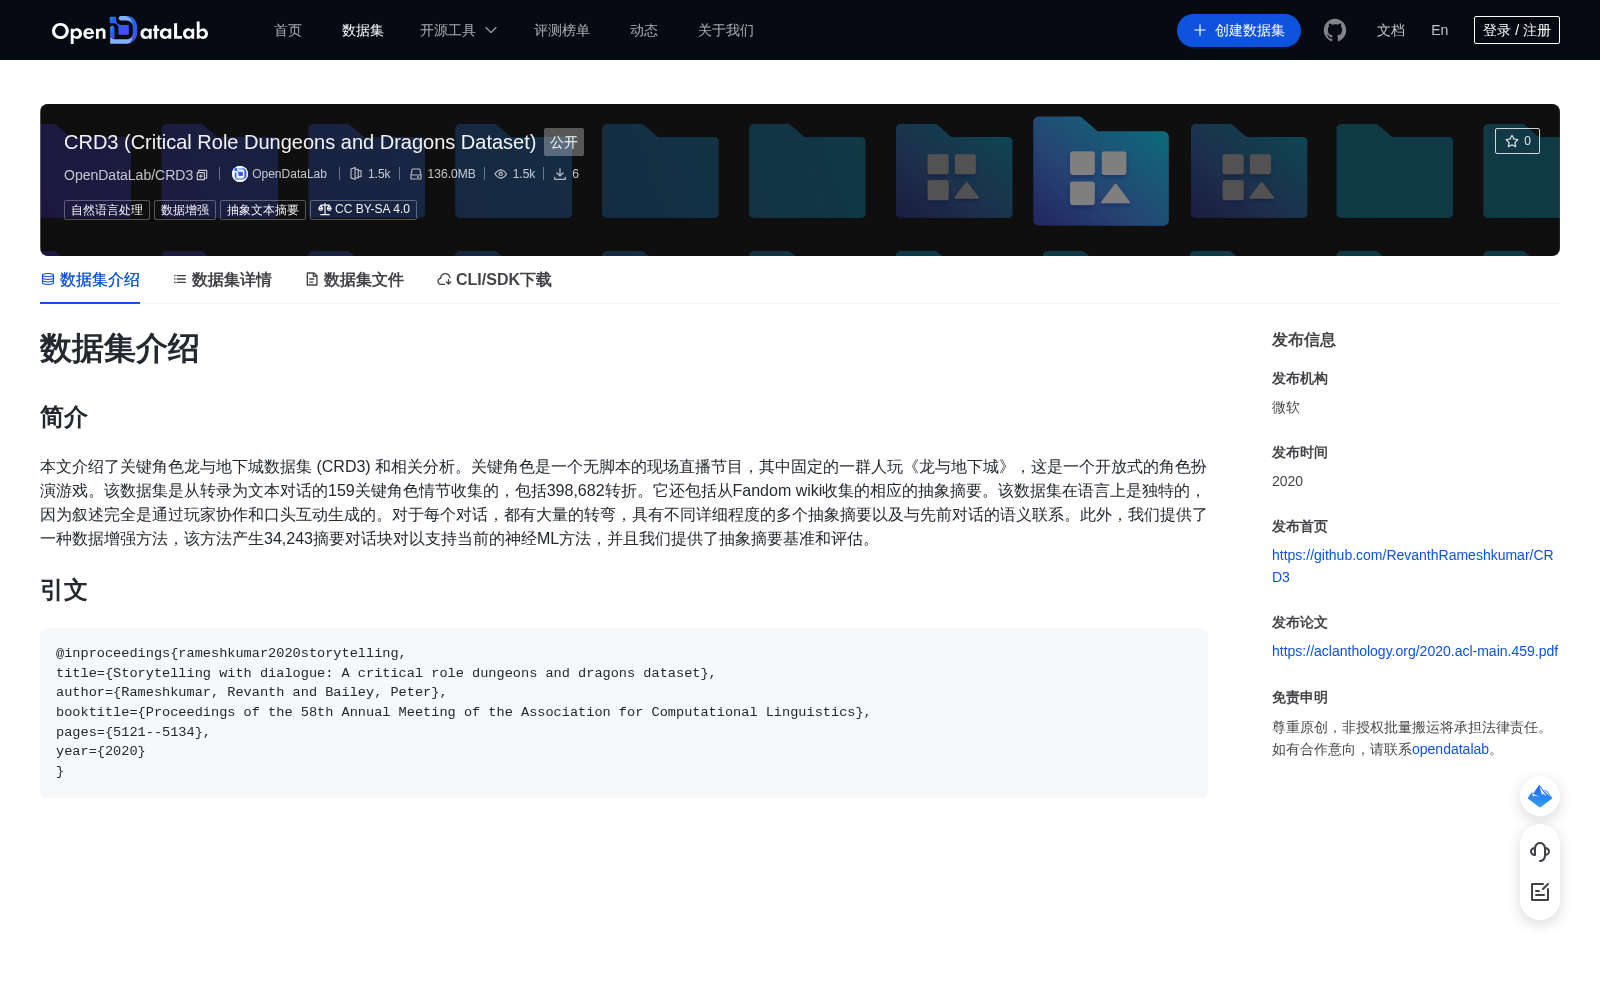Open the 关于我们 menu item

click(726, 31)
